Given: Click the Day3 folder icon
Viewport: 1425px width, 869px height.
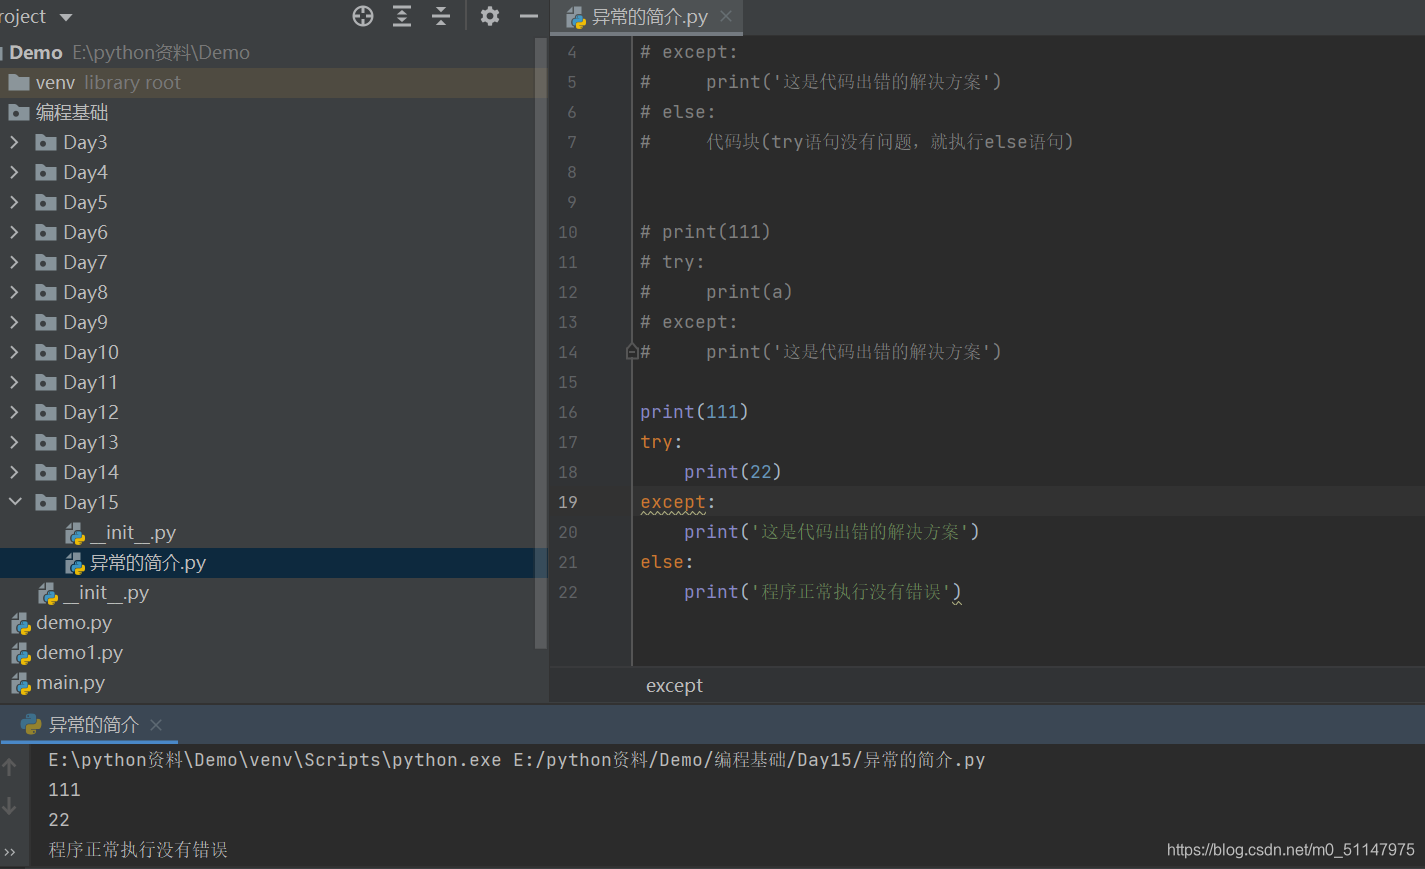Looking at the screenshot, I should coord(46,142).
